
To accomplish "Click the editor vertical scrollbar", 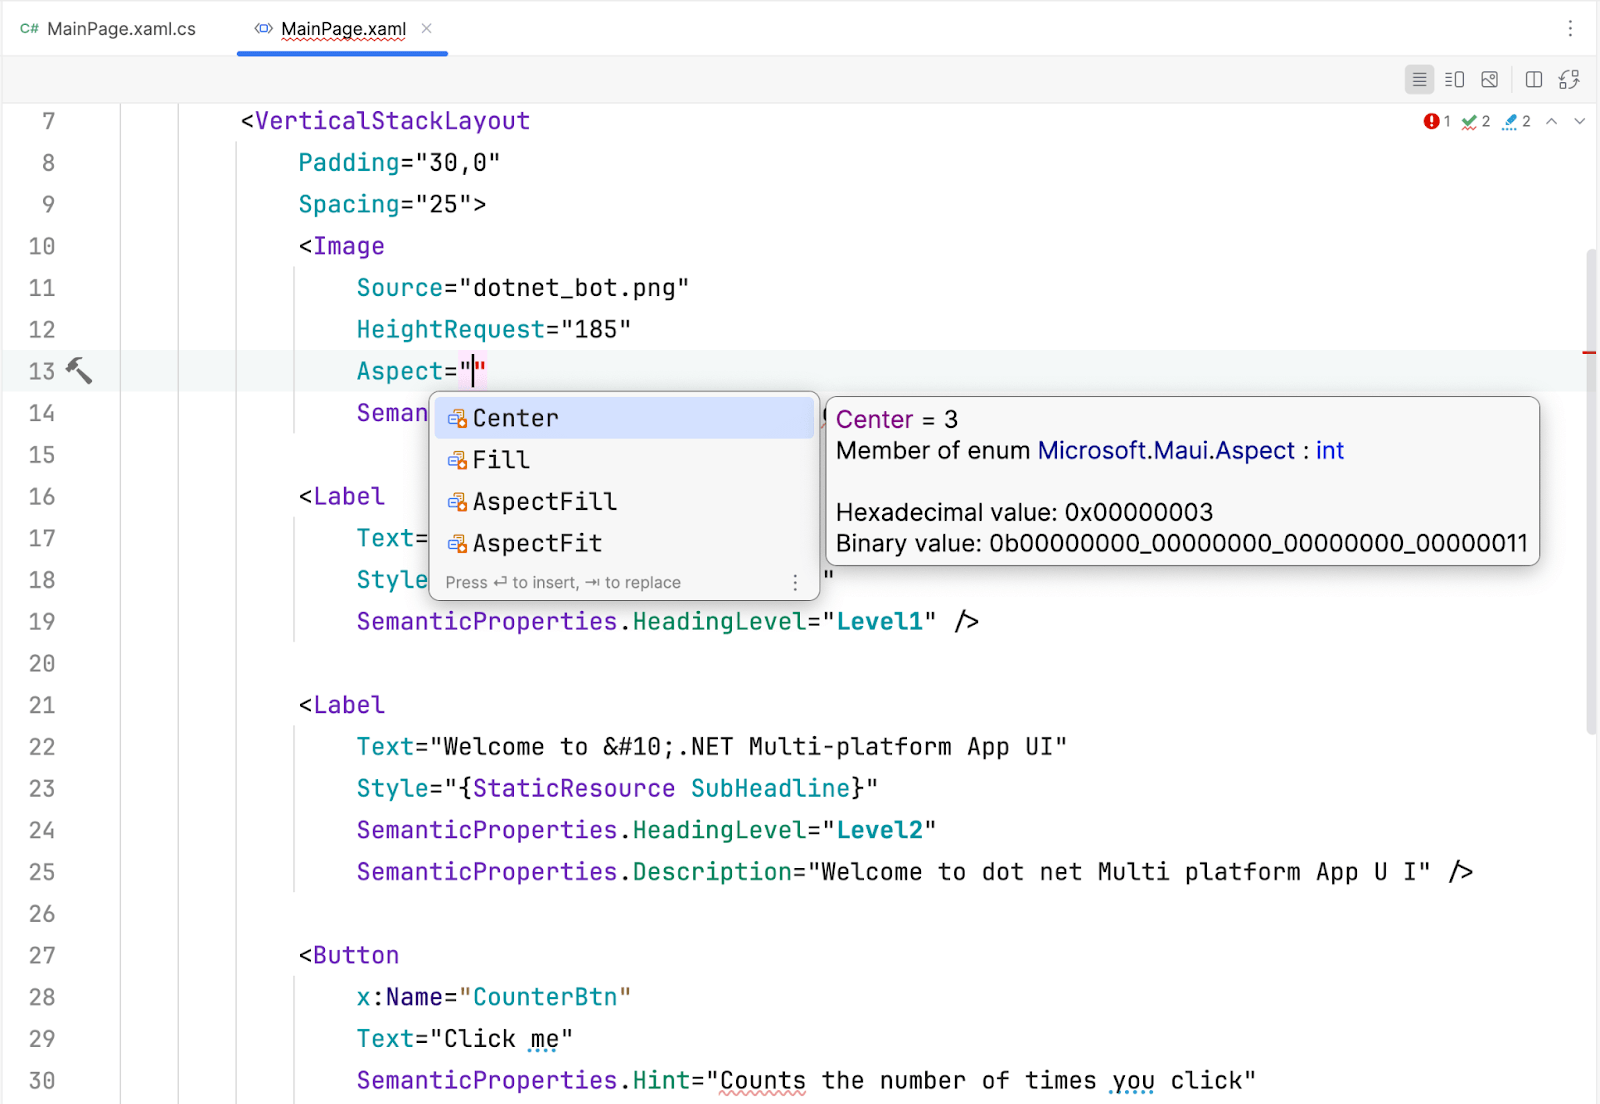I will coord(1590,490).
